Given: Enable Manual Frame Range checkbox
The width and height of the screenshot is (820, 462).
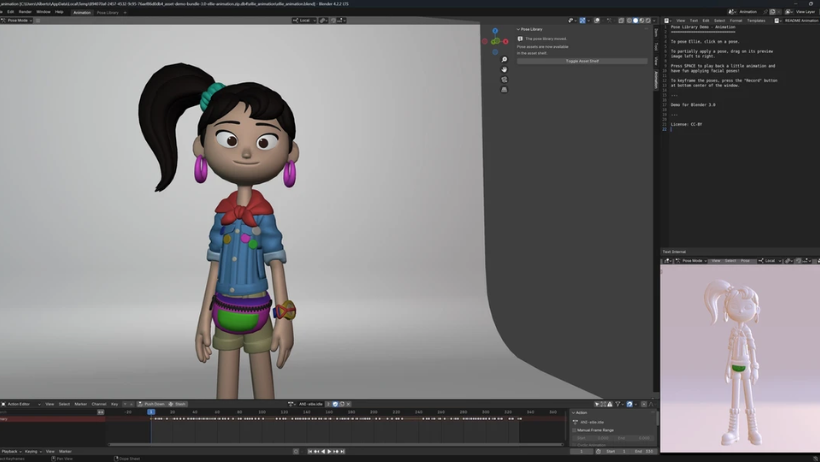Looking at the screenshot, I should pyautogui.click(x=575, y=430).
